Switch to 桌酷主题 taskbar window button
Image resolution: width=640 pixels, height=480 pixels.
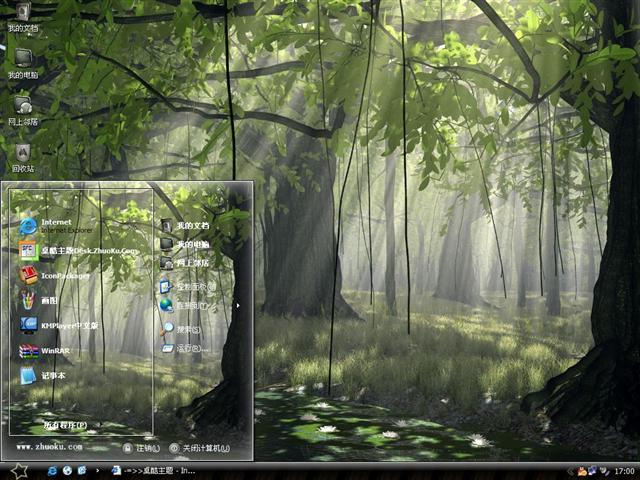click(x=155, y=470)
